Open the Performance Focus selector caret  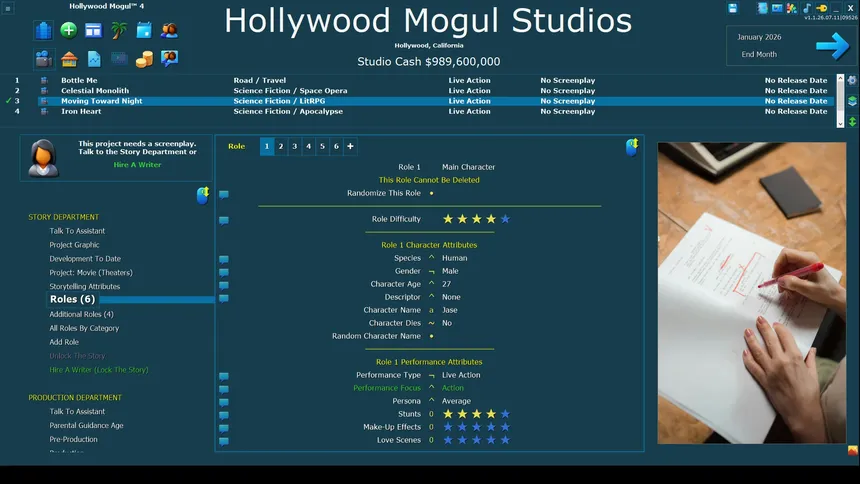click(432, 387)
